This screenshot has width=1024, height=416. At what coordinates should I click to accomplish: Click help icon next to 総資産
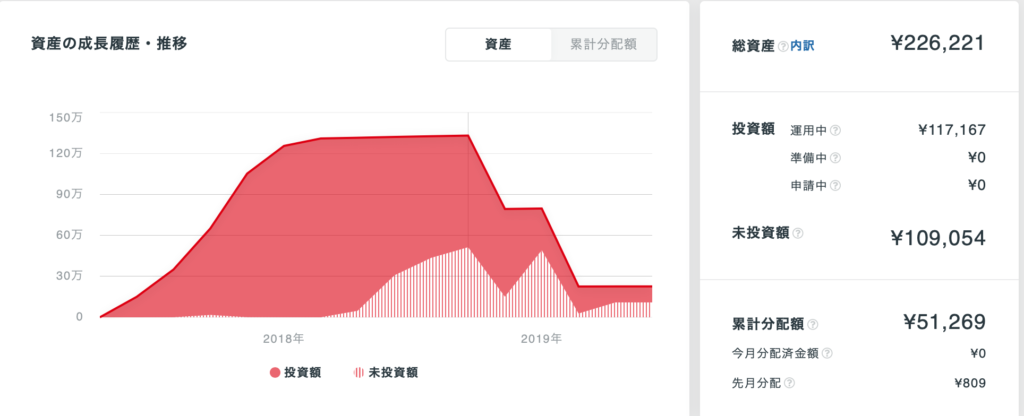click(783, 46)
